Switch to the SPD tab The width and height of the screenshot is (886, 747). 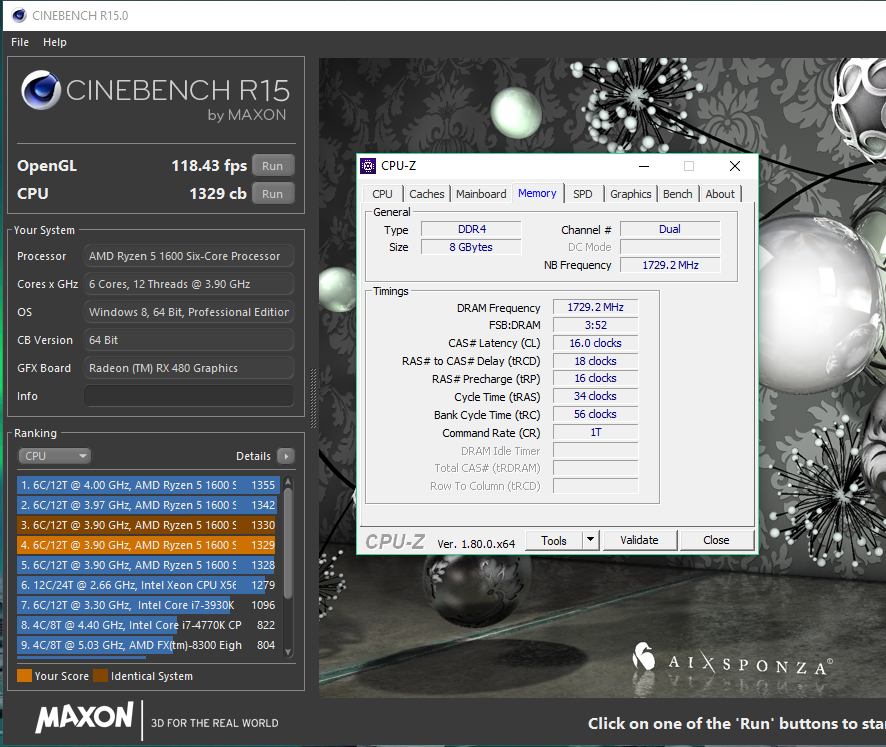[582, 194]
